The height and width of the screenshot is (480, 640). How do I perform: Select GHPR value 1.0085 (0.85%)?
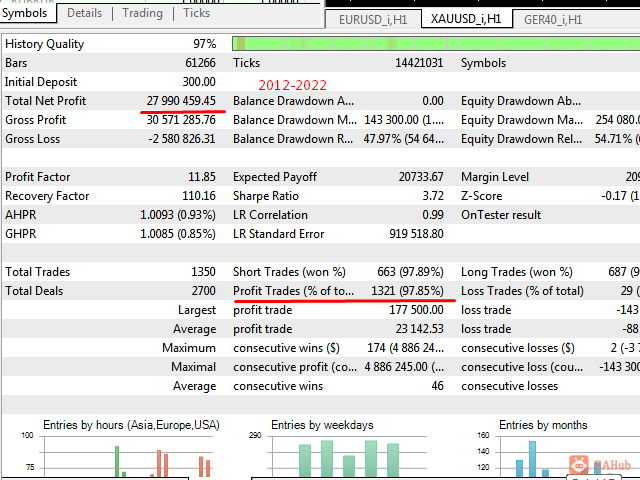coord(178,234)
